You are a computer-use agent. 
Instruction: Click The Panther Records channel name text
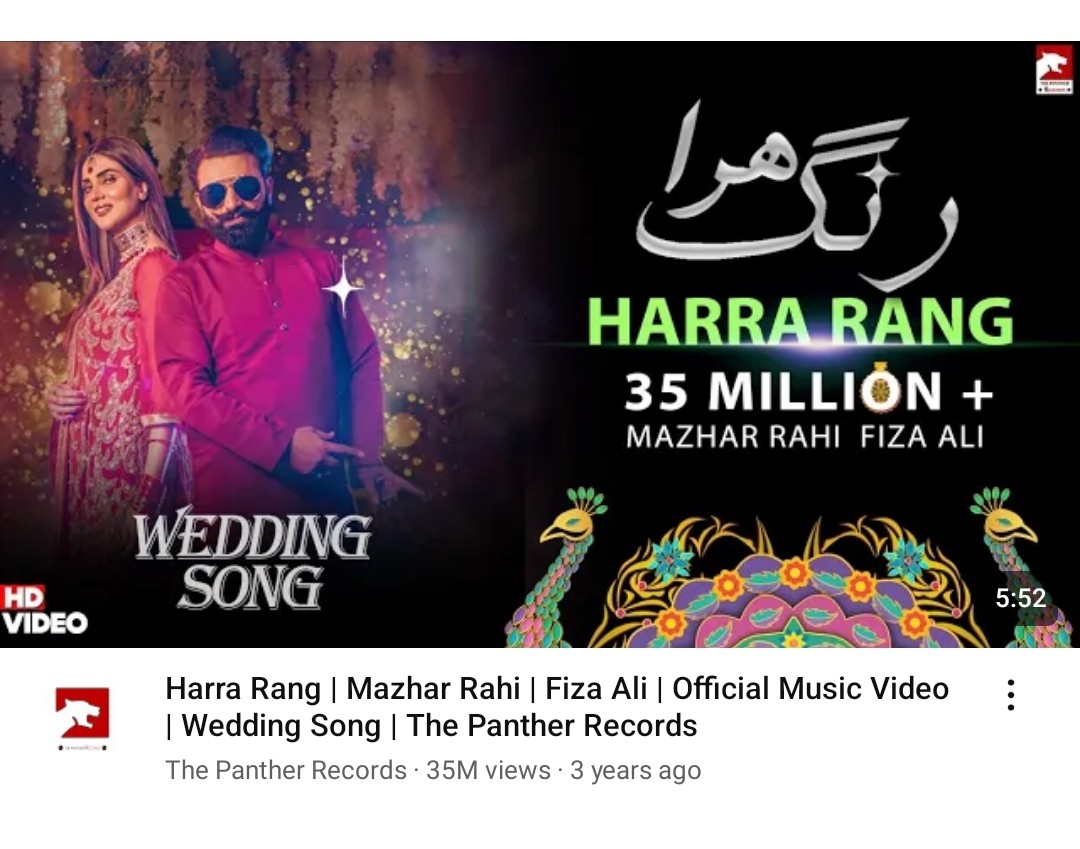pyautogui.click(x=286, y=771)
